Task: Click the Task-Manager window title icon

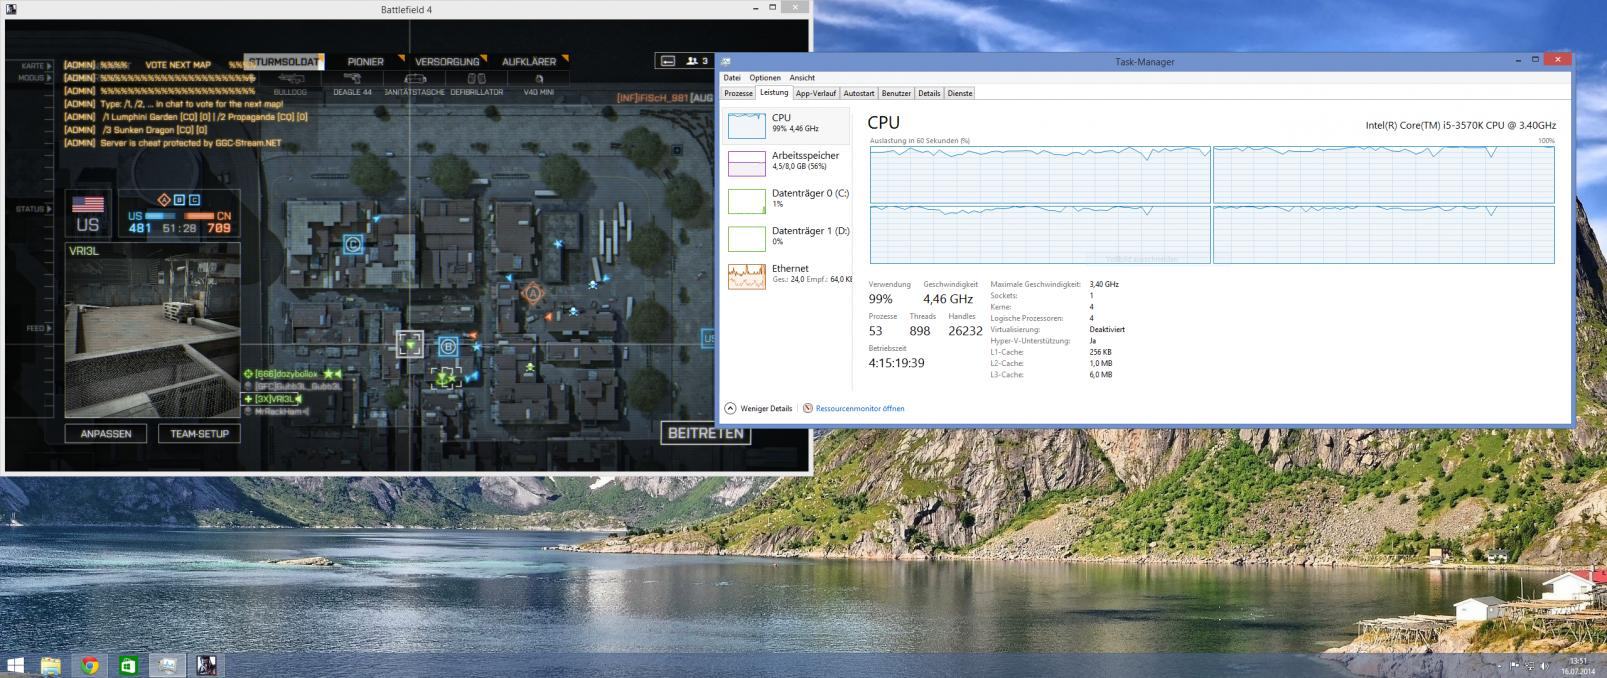Action: pyautogui.click(x=725, y=62)
